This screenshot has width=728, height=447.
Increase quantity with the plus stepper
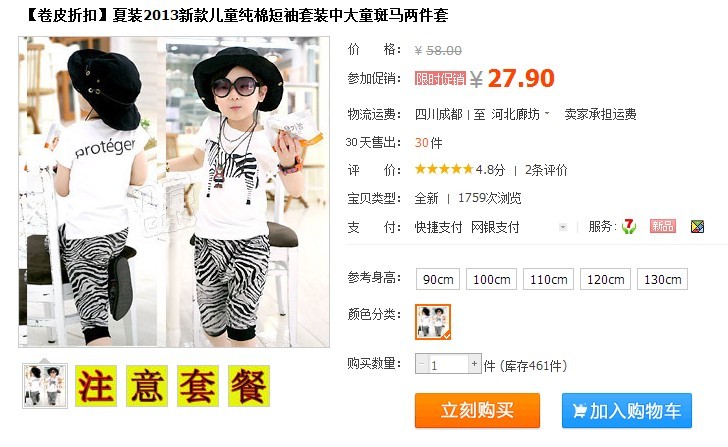(474, 364)
